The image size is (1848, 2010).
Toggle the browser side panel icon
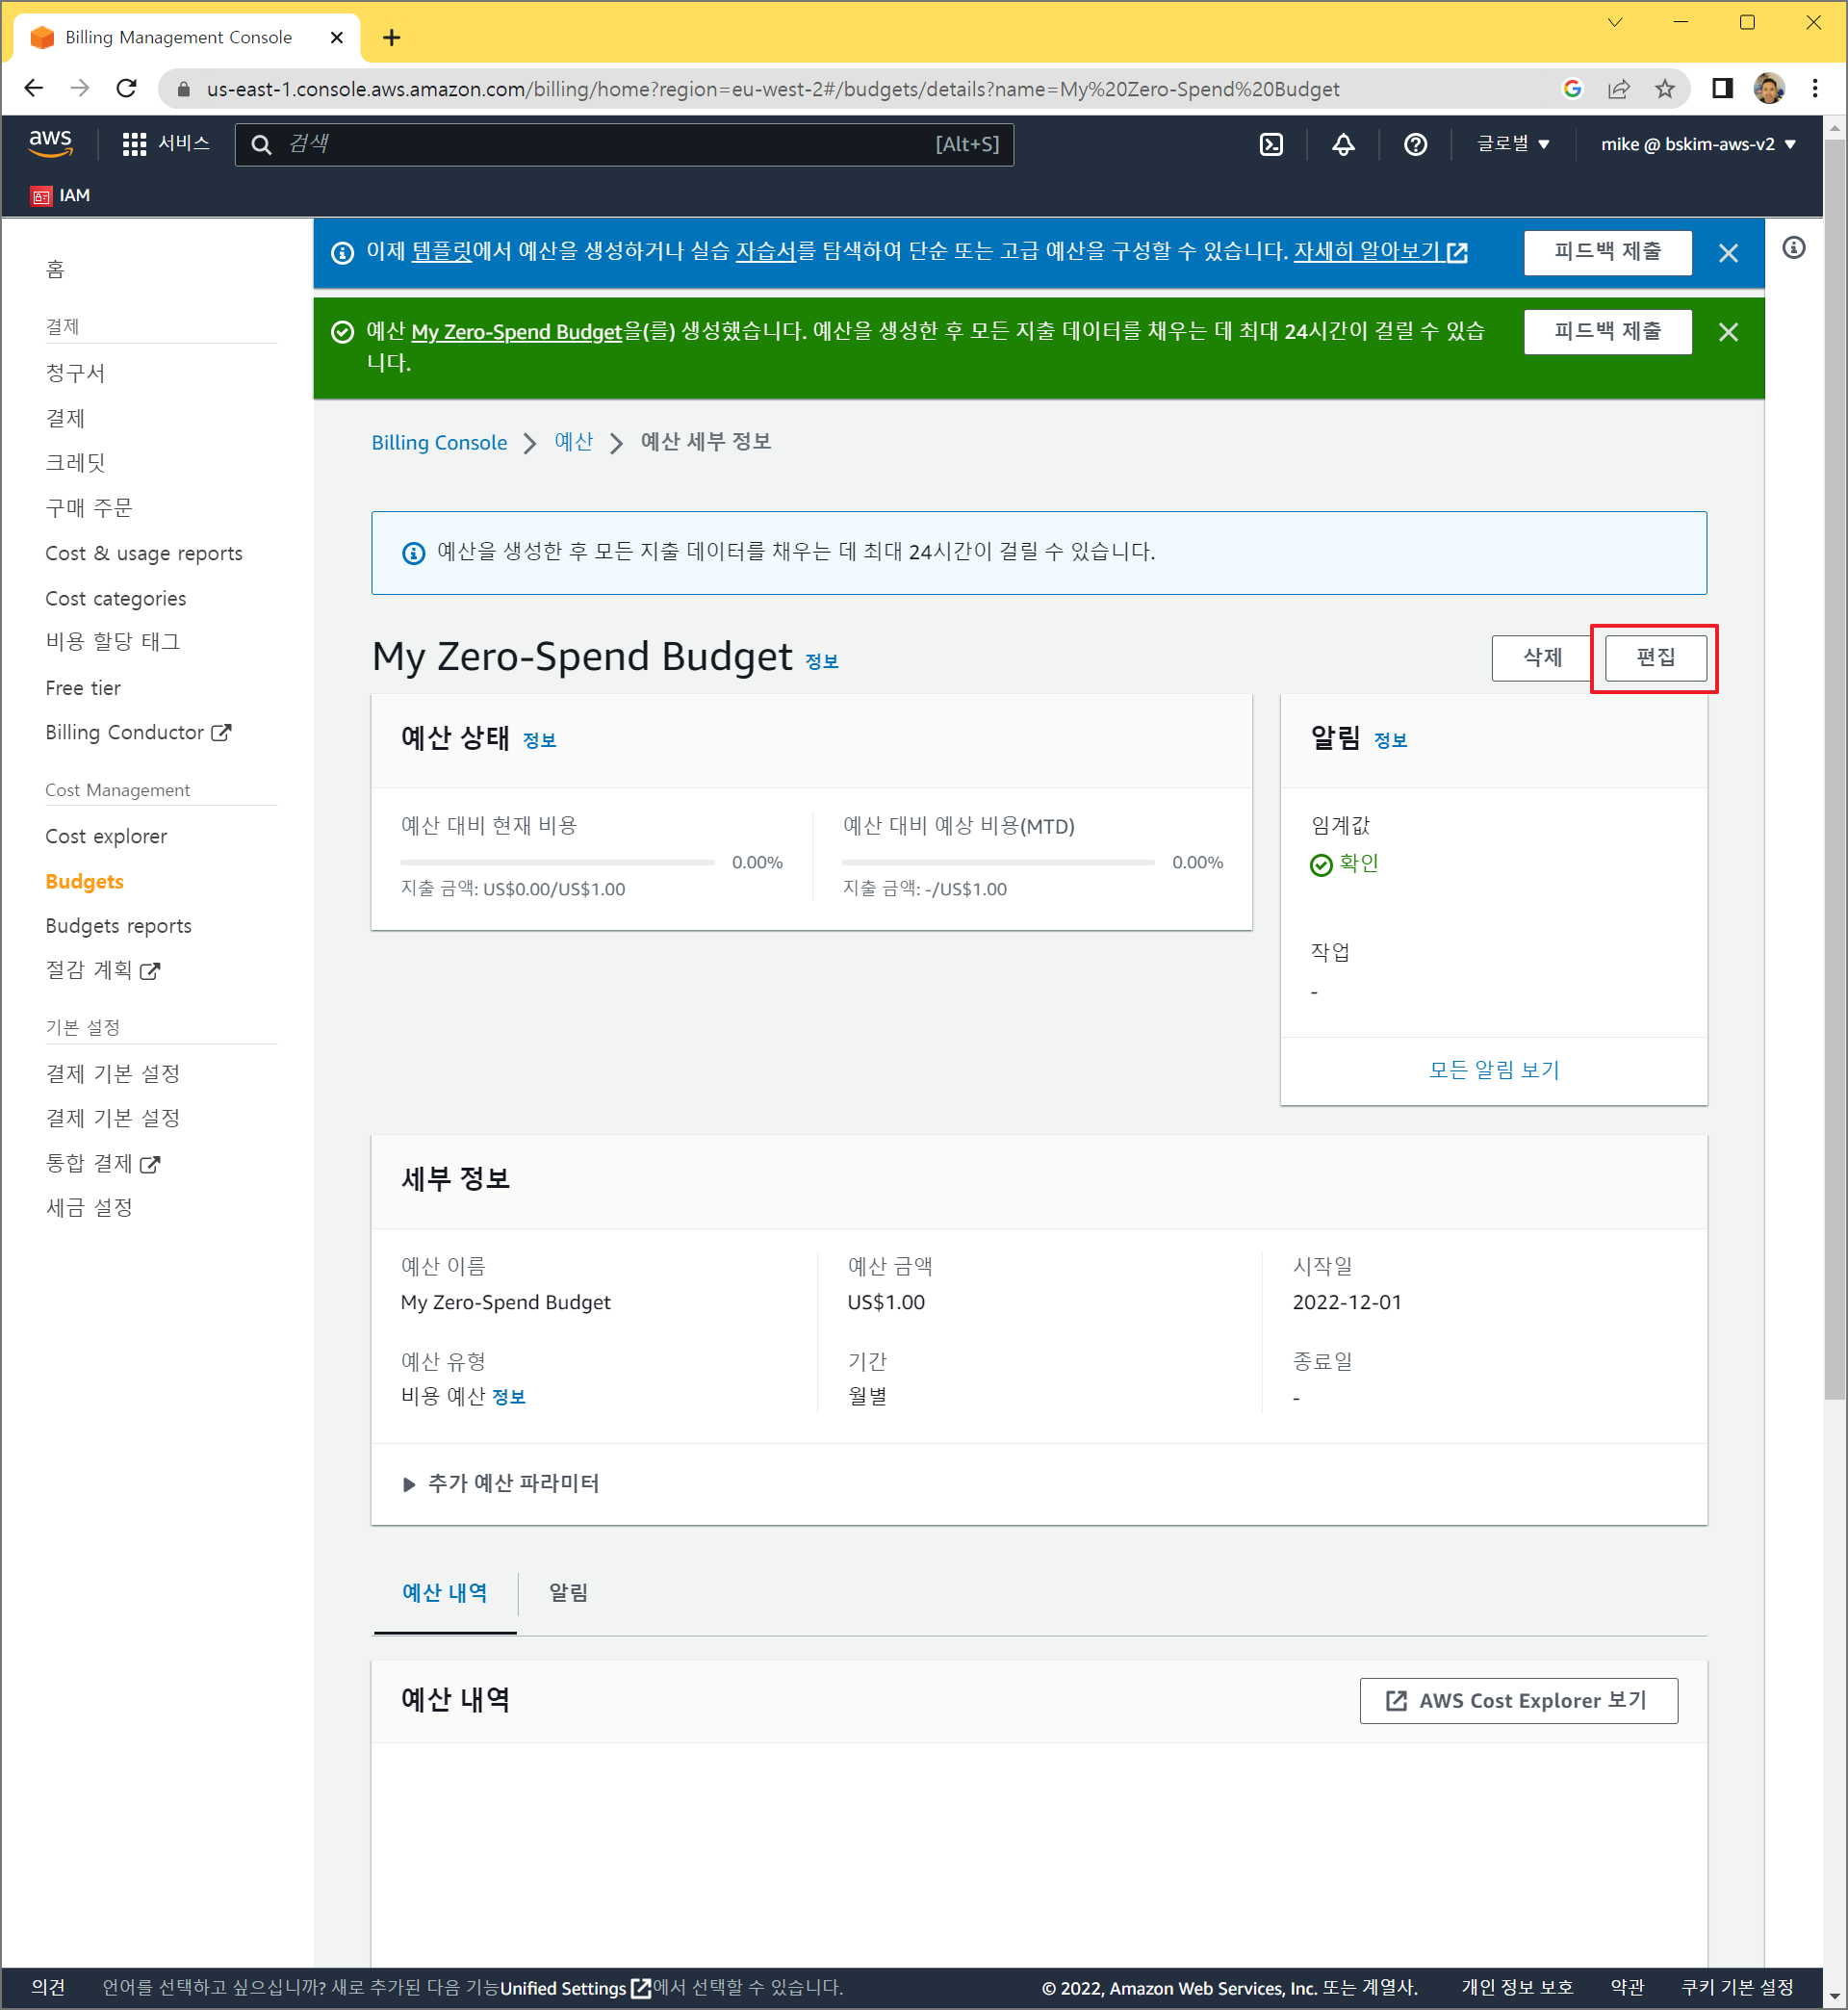pos(1722,88)
